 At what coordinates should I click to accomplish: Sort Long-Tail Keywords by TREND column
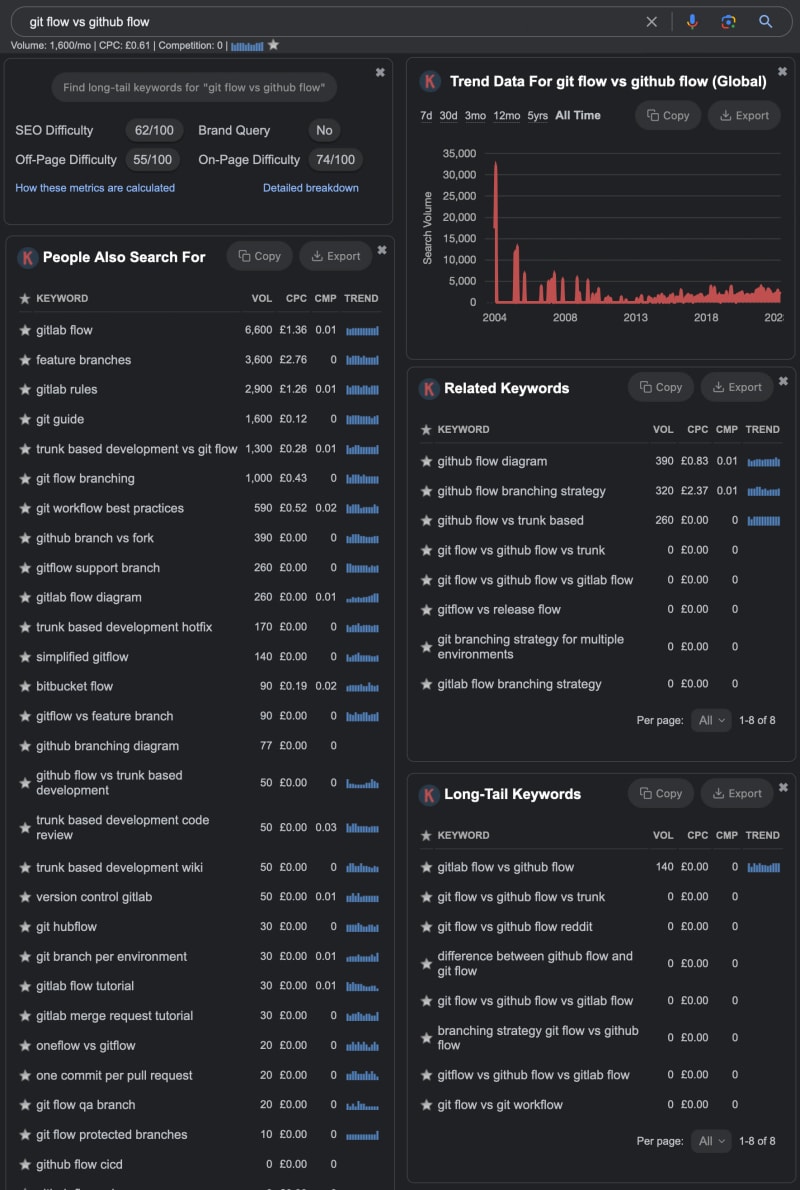(762, 836)
